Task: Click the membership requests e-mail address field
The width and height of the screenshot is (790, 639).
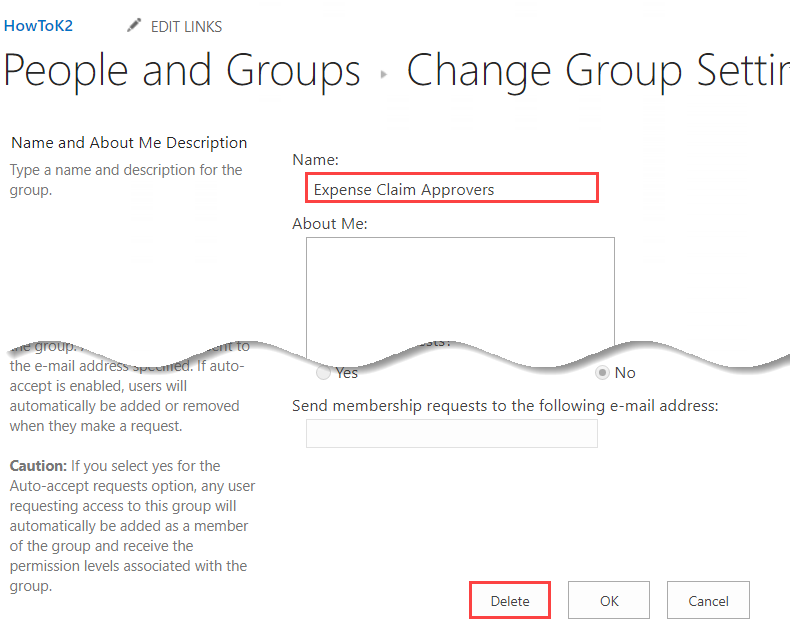Action: (451, 433)
